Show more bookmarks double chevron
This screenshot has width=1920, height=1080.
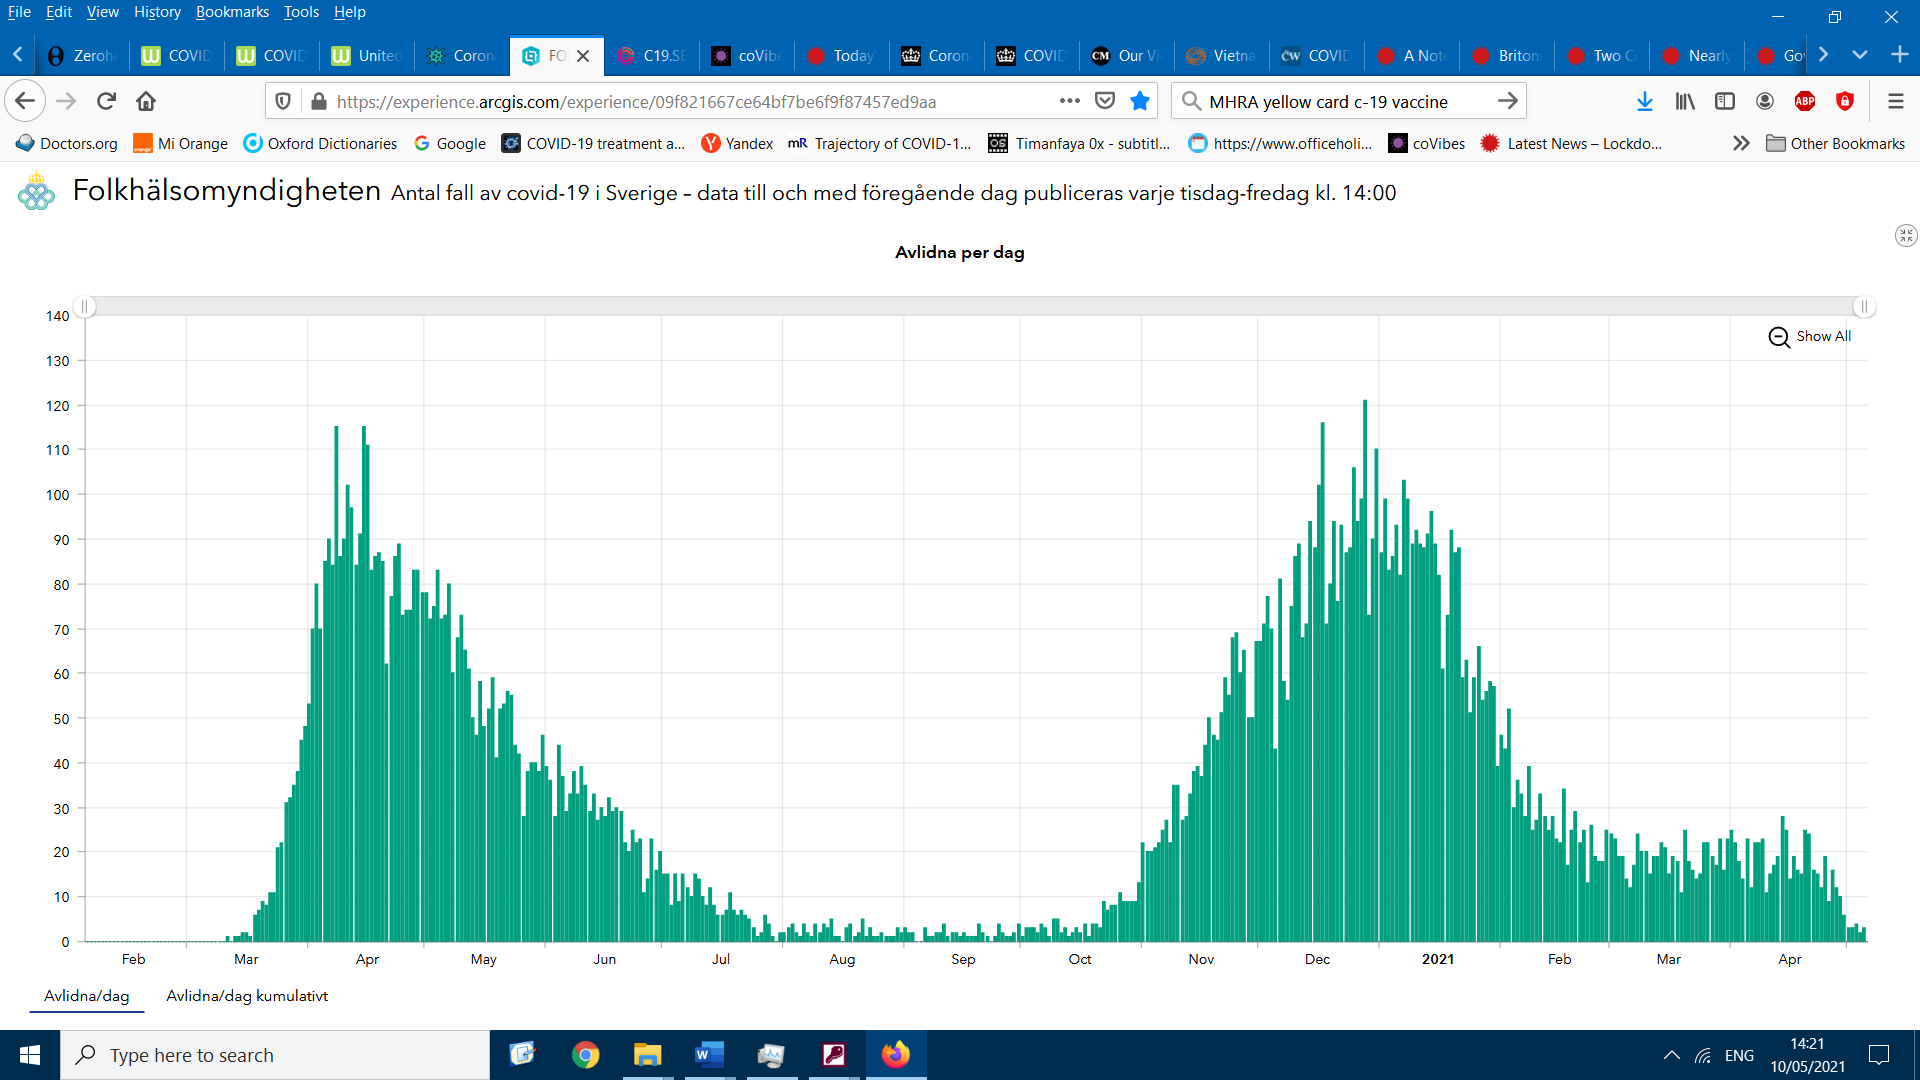tap(1741, 143)
